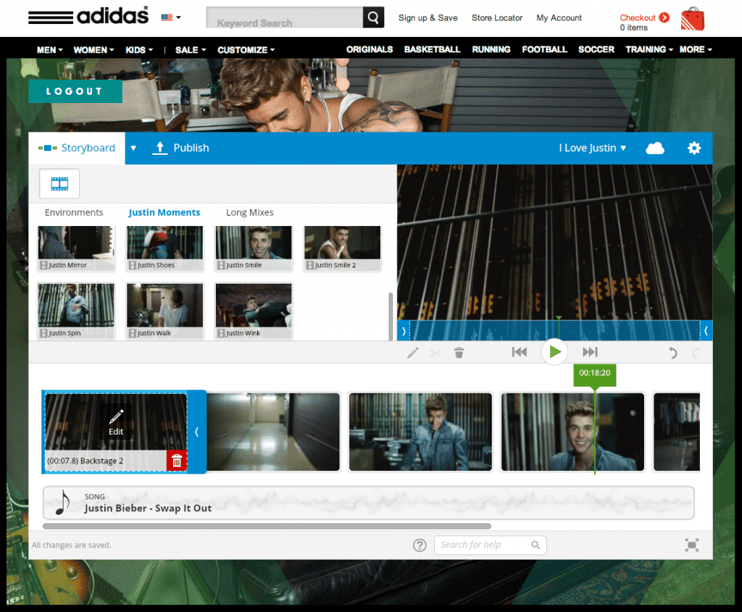Open the BASKETBALL category
Viewport: 742px width, 612px height.
[432, 49]
